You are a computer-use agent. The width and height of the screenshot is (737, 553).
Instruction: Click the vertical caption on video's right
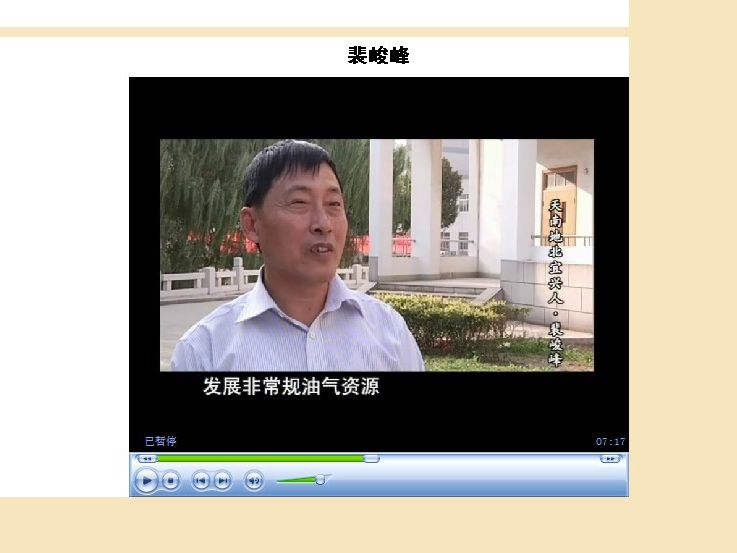click(555, 280)
